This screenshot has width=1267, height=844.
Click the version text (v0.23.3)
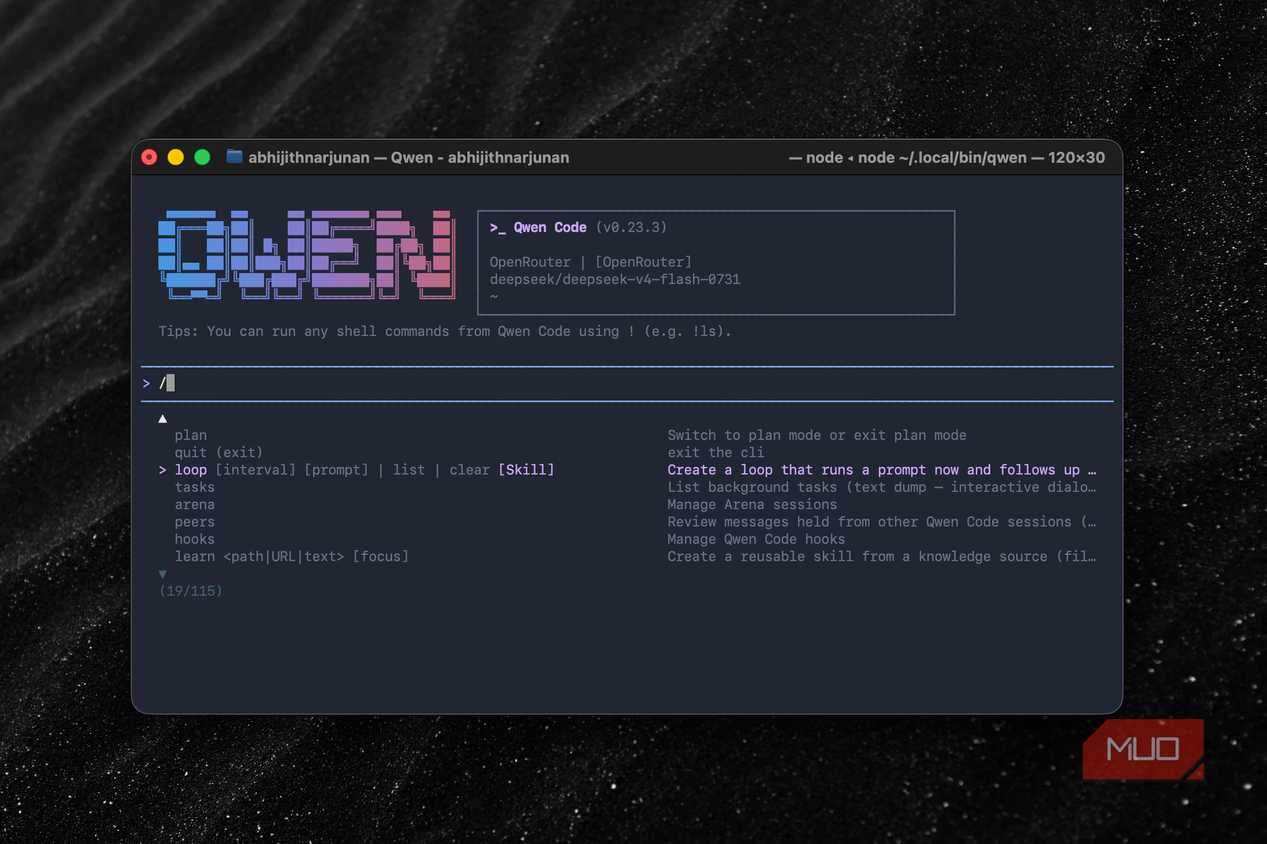tap(631, 227)
